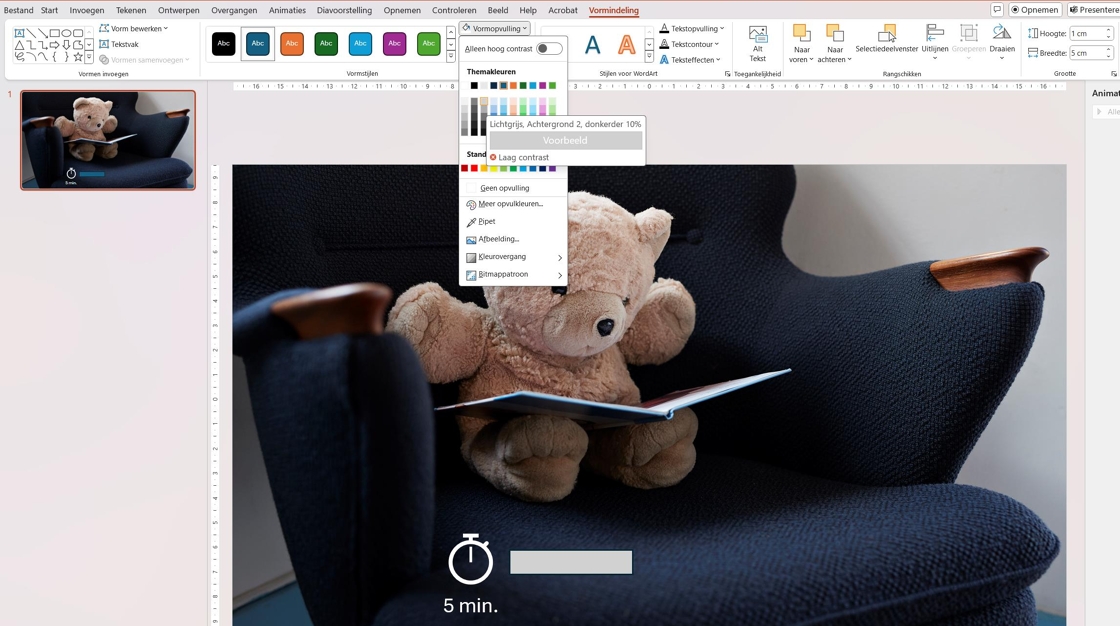
Task: Open the Vormopvulling dropdown
Action: click(x=494, y=29)
